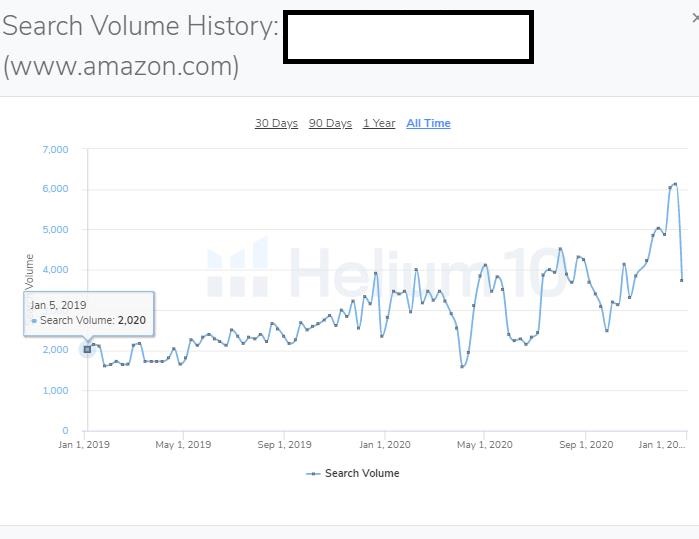
Task: Click the (www.amazon.com) subtitle text
Action: point(121,67)
